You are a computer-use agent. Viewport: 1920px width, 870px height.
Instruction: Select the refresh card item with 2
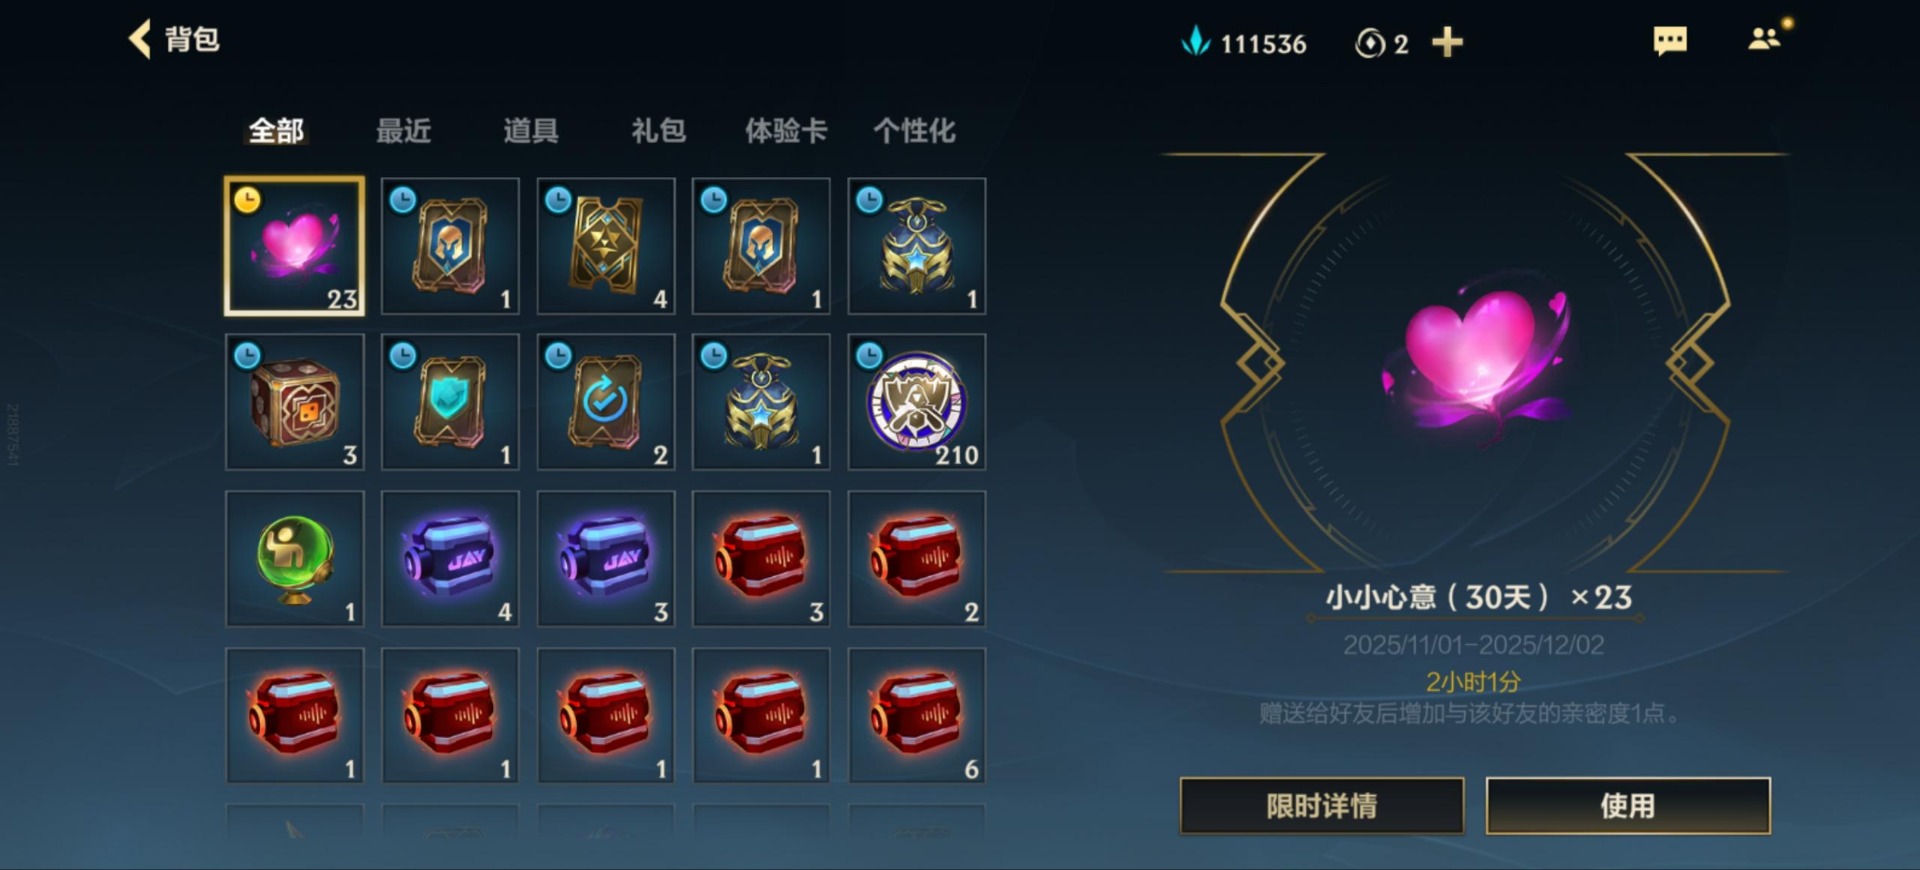pos(606,402)
